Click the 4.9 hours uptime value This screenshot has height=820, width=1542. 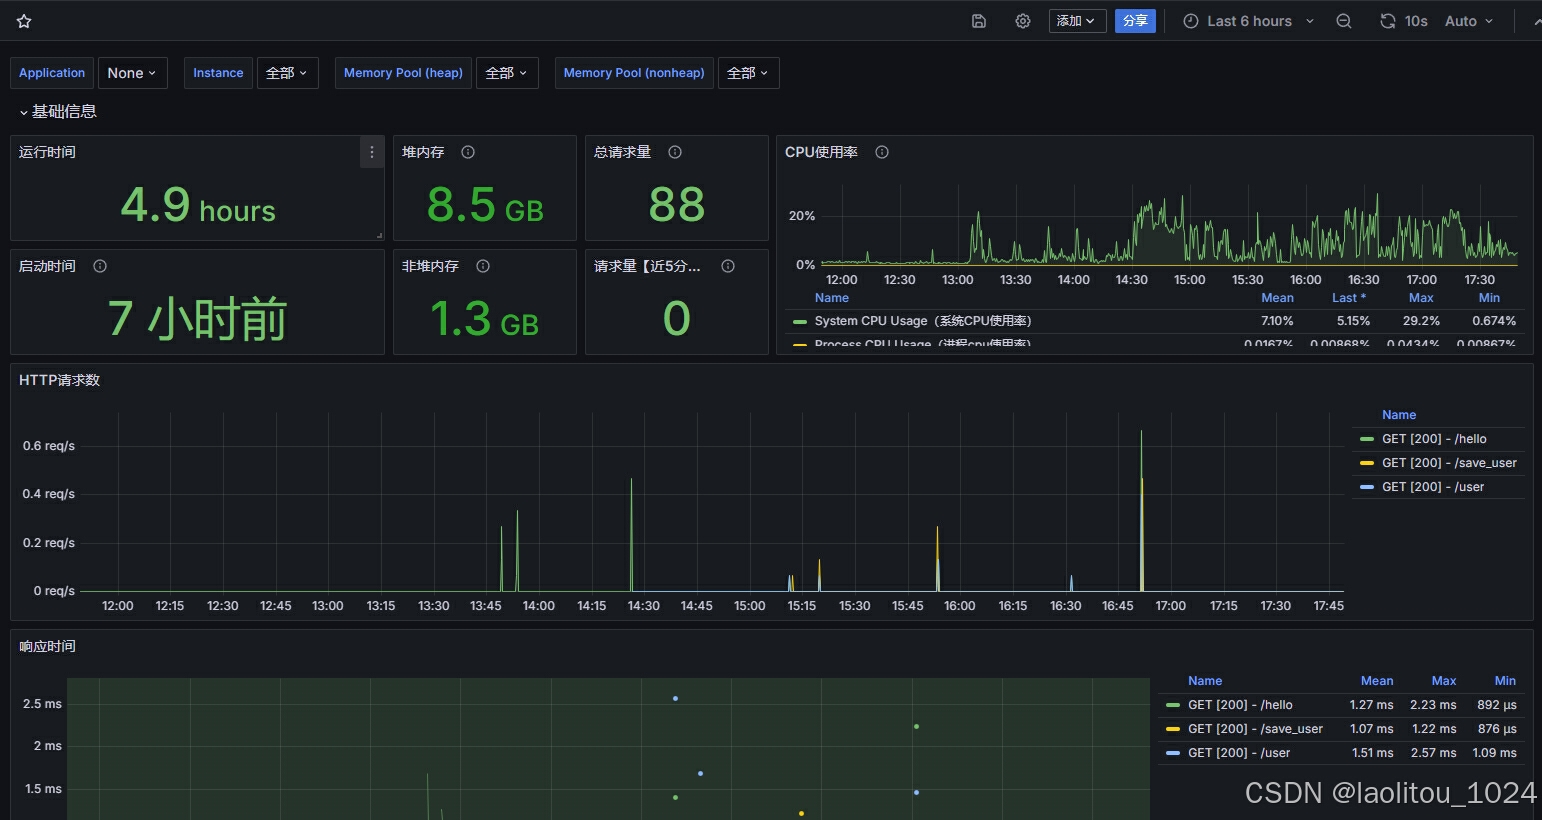[x=198, y=206]
